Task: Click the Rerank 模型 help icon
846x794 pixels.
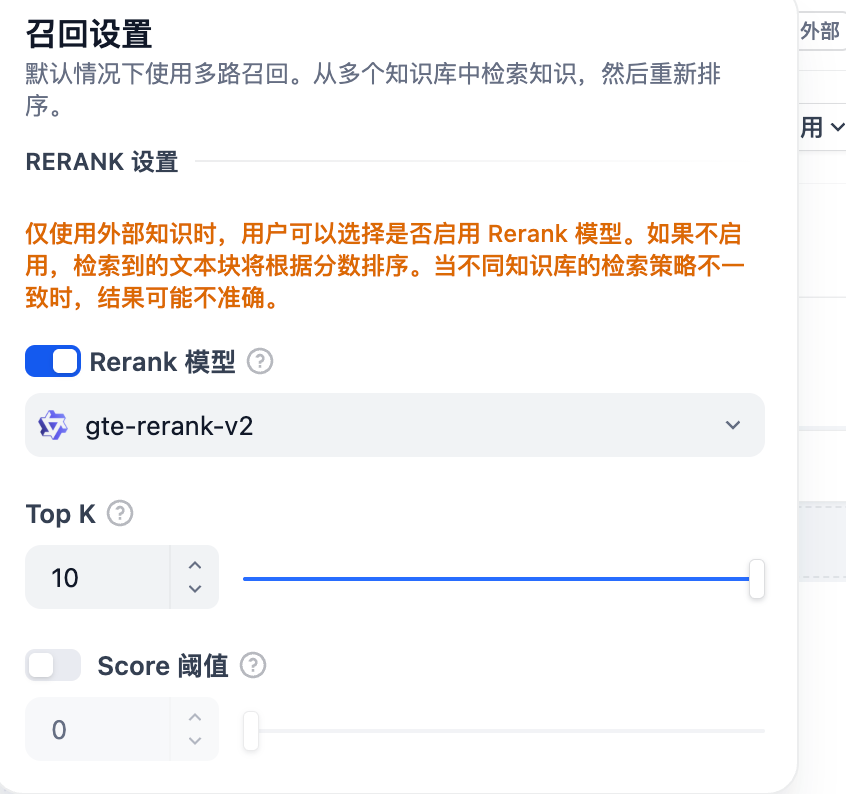Action: (260, 362)
